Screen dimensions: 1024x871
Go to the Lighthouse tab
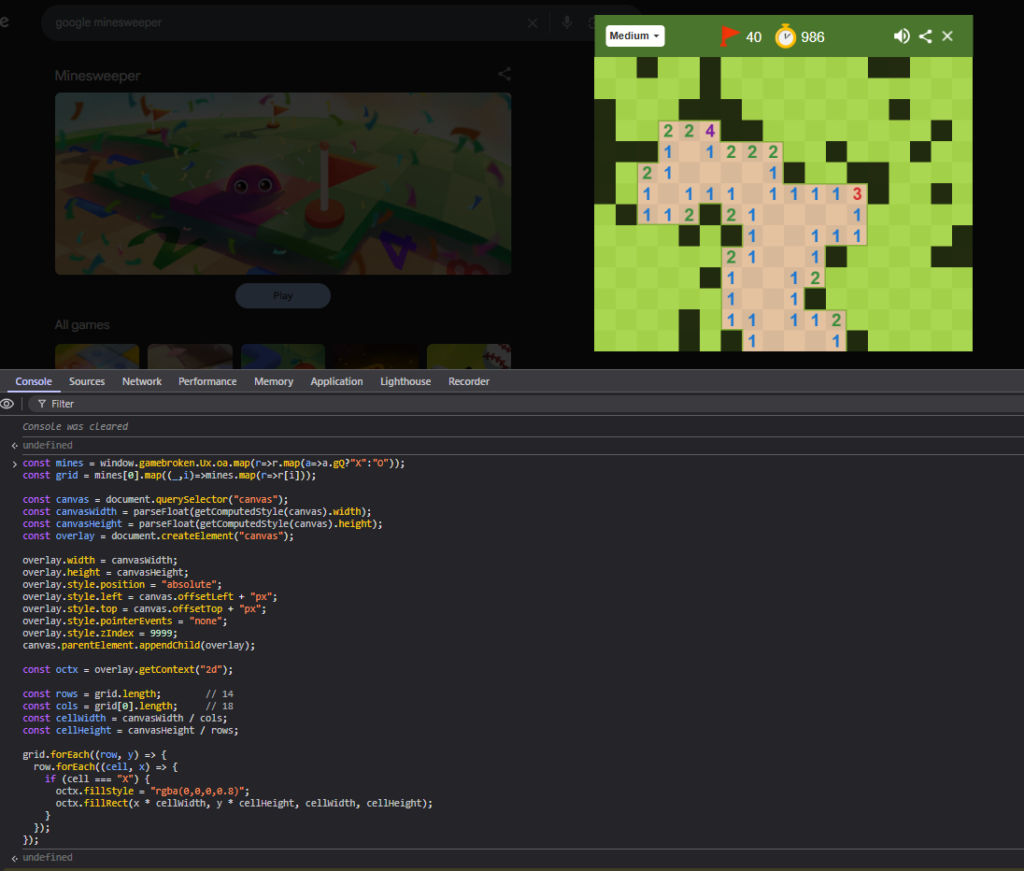coord(405,381)
